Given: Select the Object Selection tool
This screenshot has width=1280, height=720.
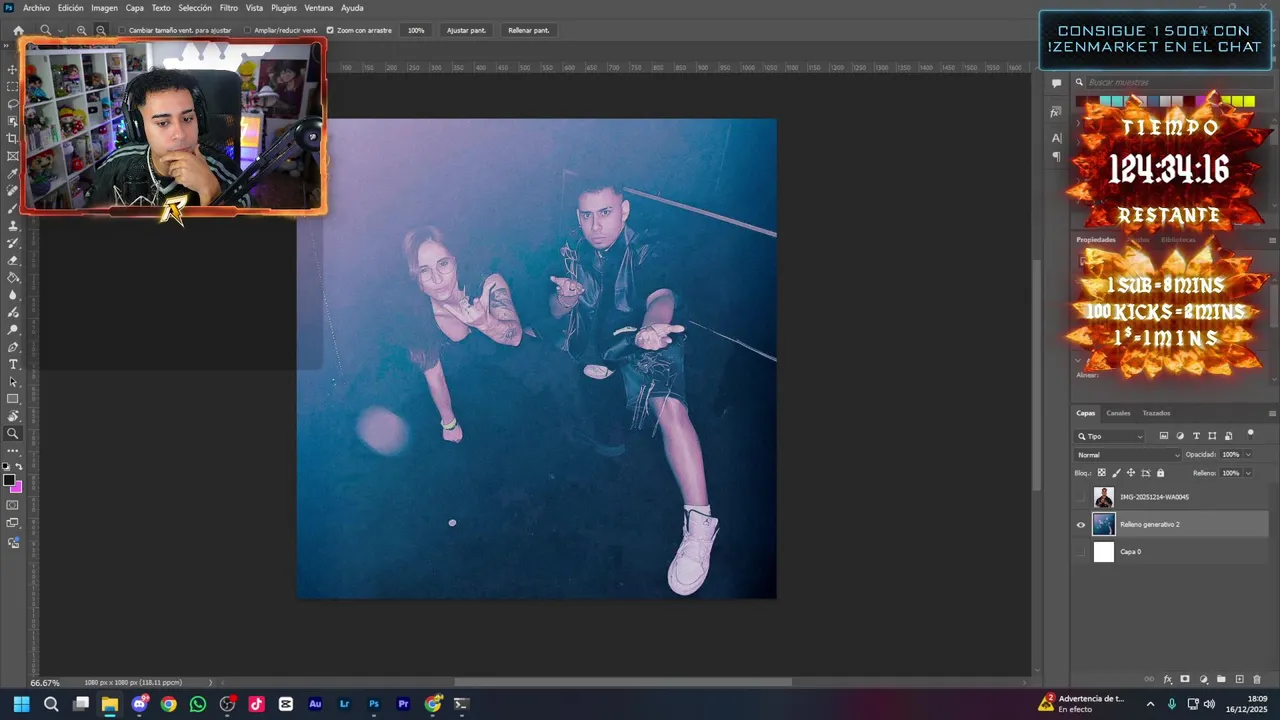Looking at the screenshot, I should (x=13, y=121).
